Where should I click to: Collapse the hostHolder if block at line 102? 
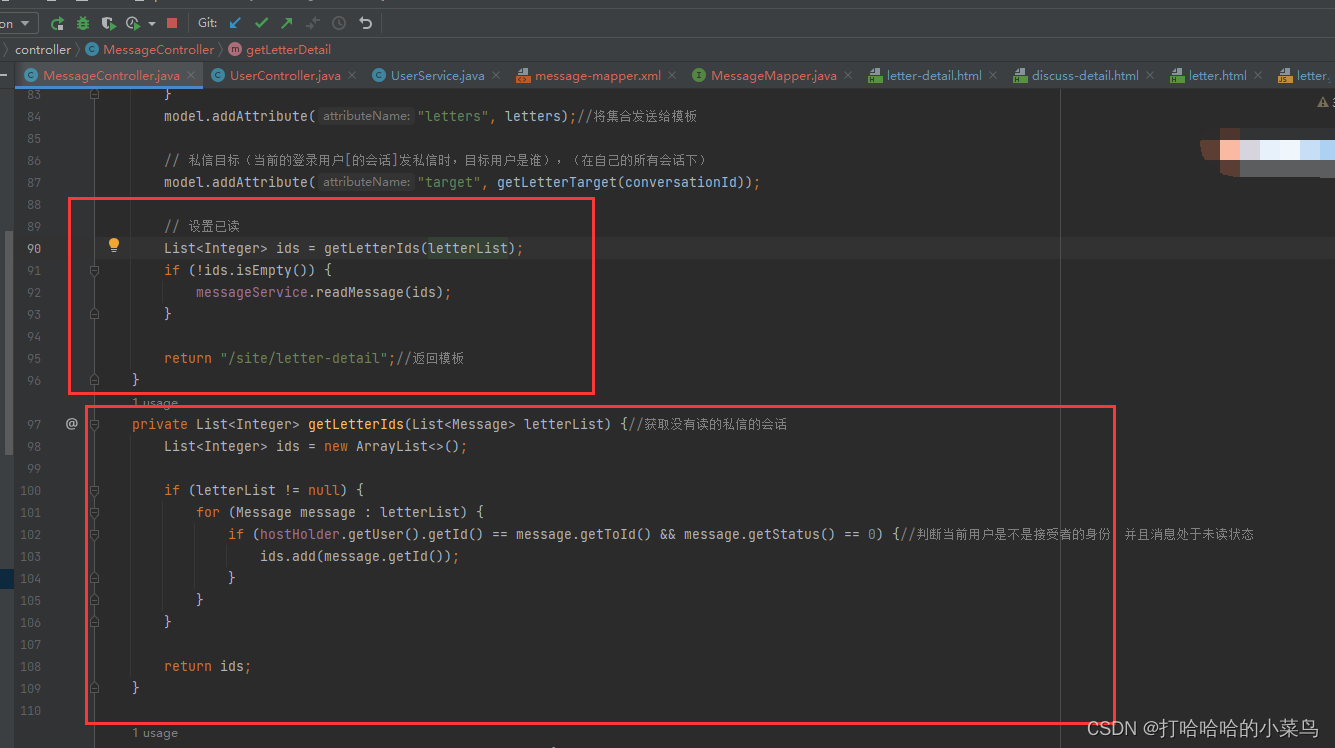tap(95, 534)
